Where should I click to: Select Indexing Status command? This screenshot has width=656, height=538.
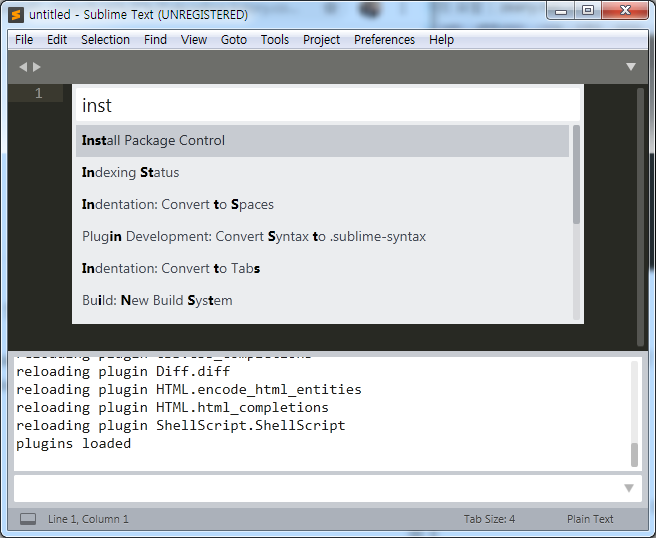pos(322,172)
